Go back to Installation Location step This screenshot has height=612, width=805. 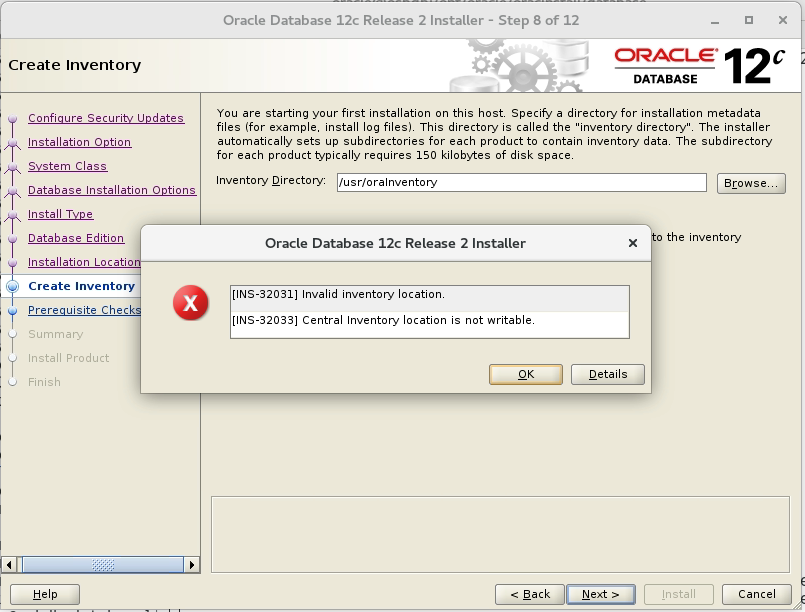(x=84, y=262)
